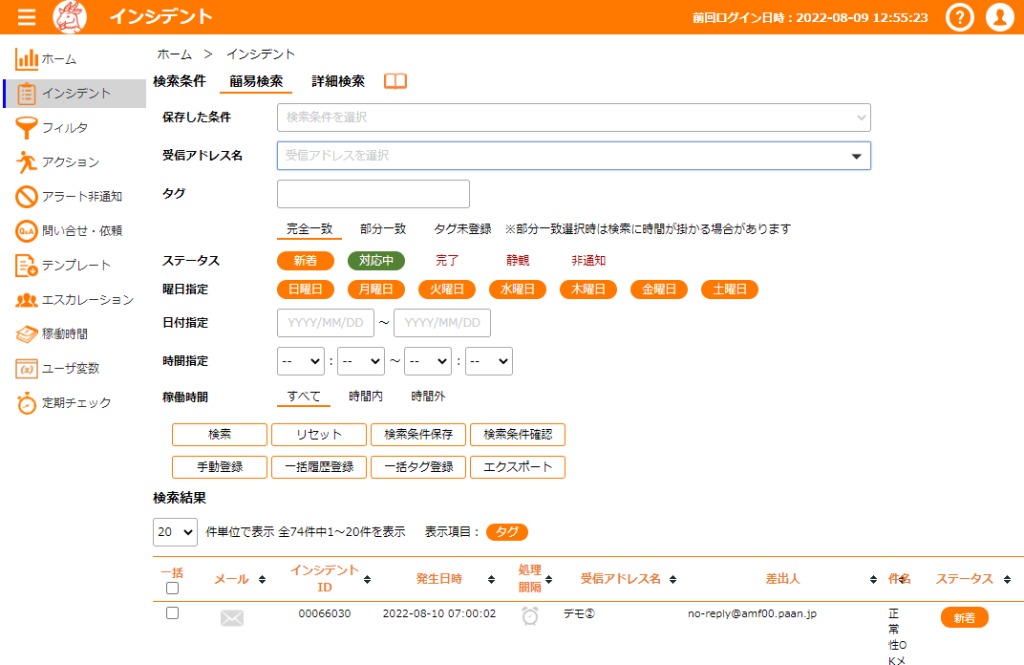Click the リセット button
The image size is (1024, 665).
[319, 434]
